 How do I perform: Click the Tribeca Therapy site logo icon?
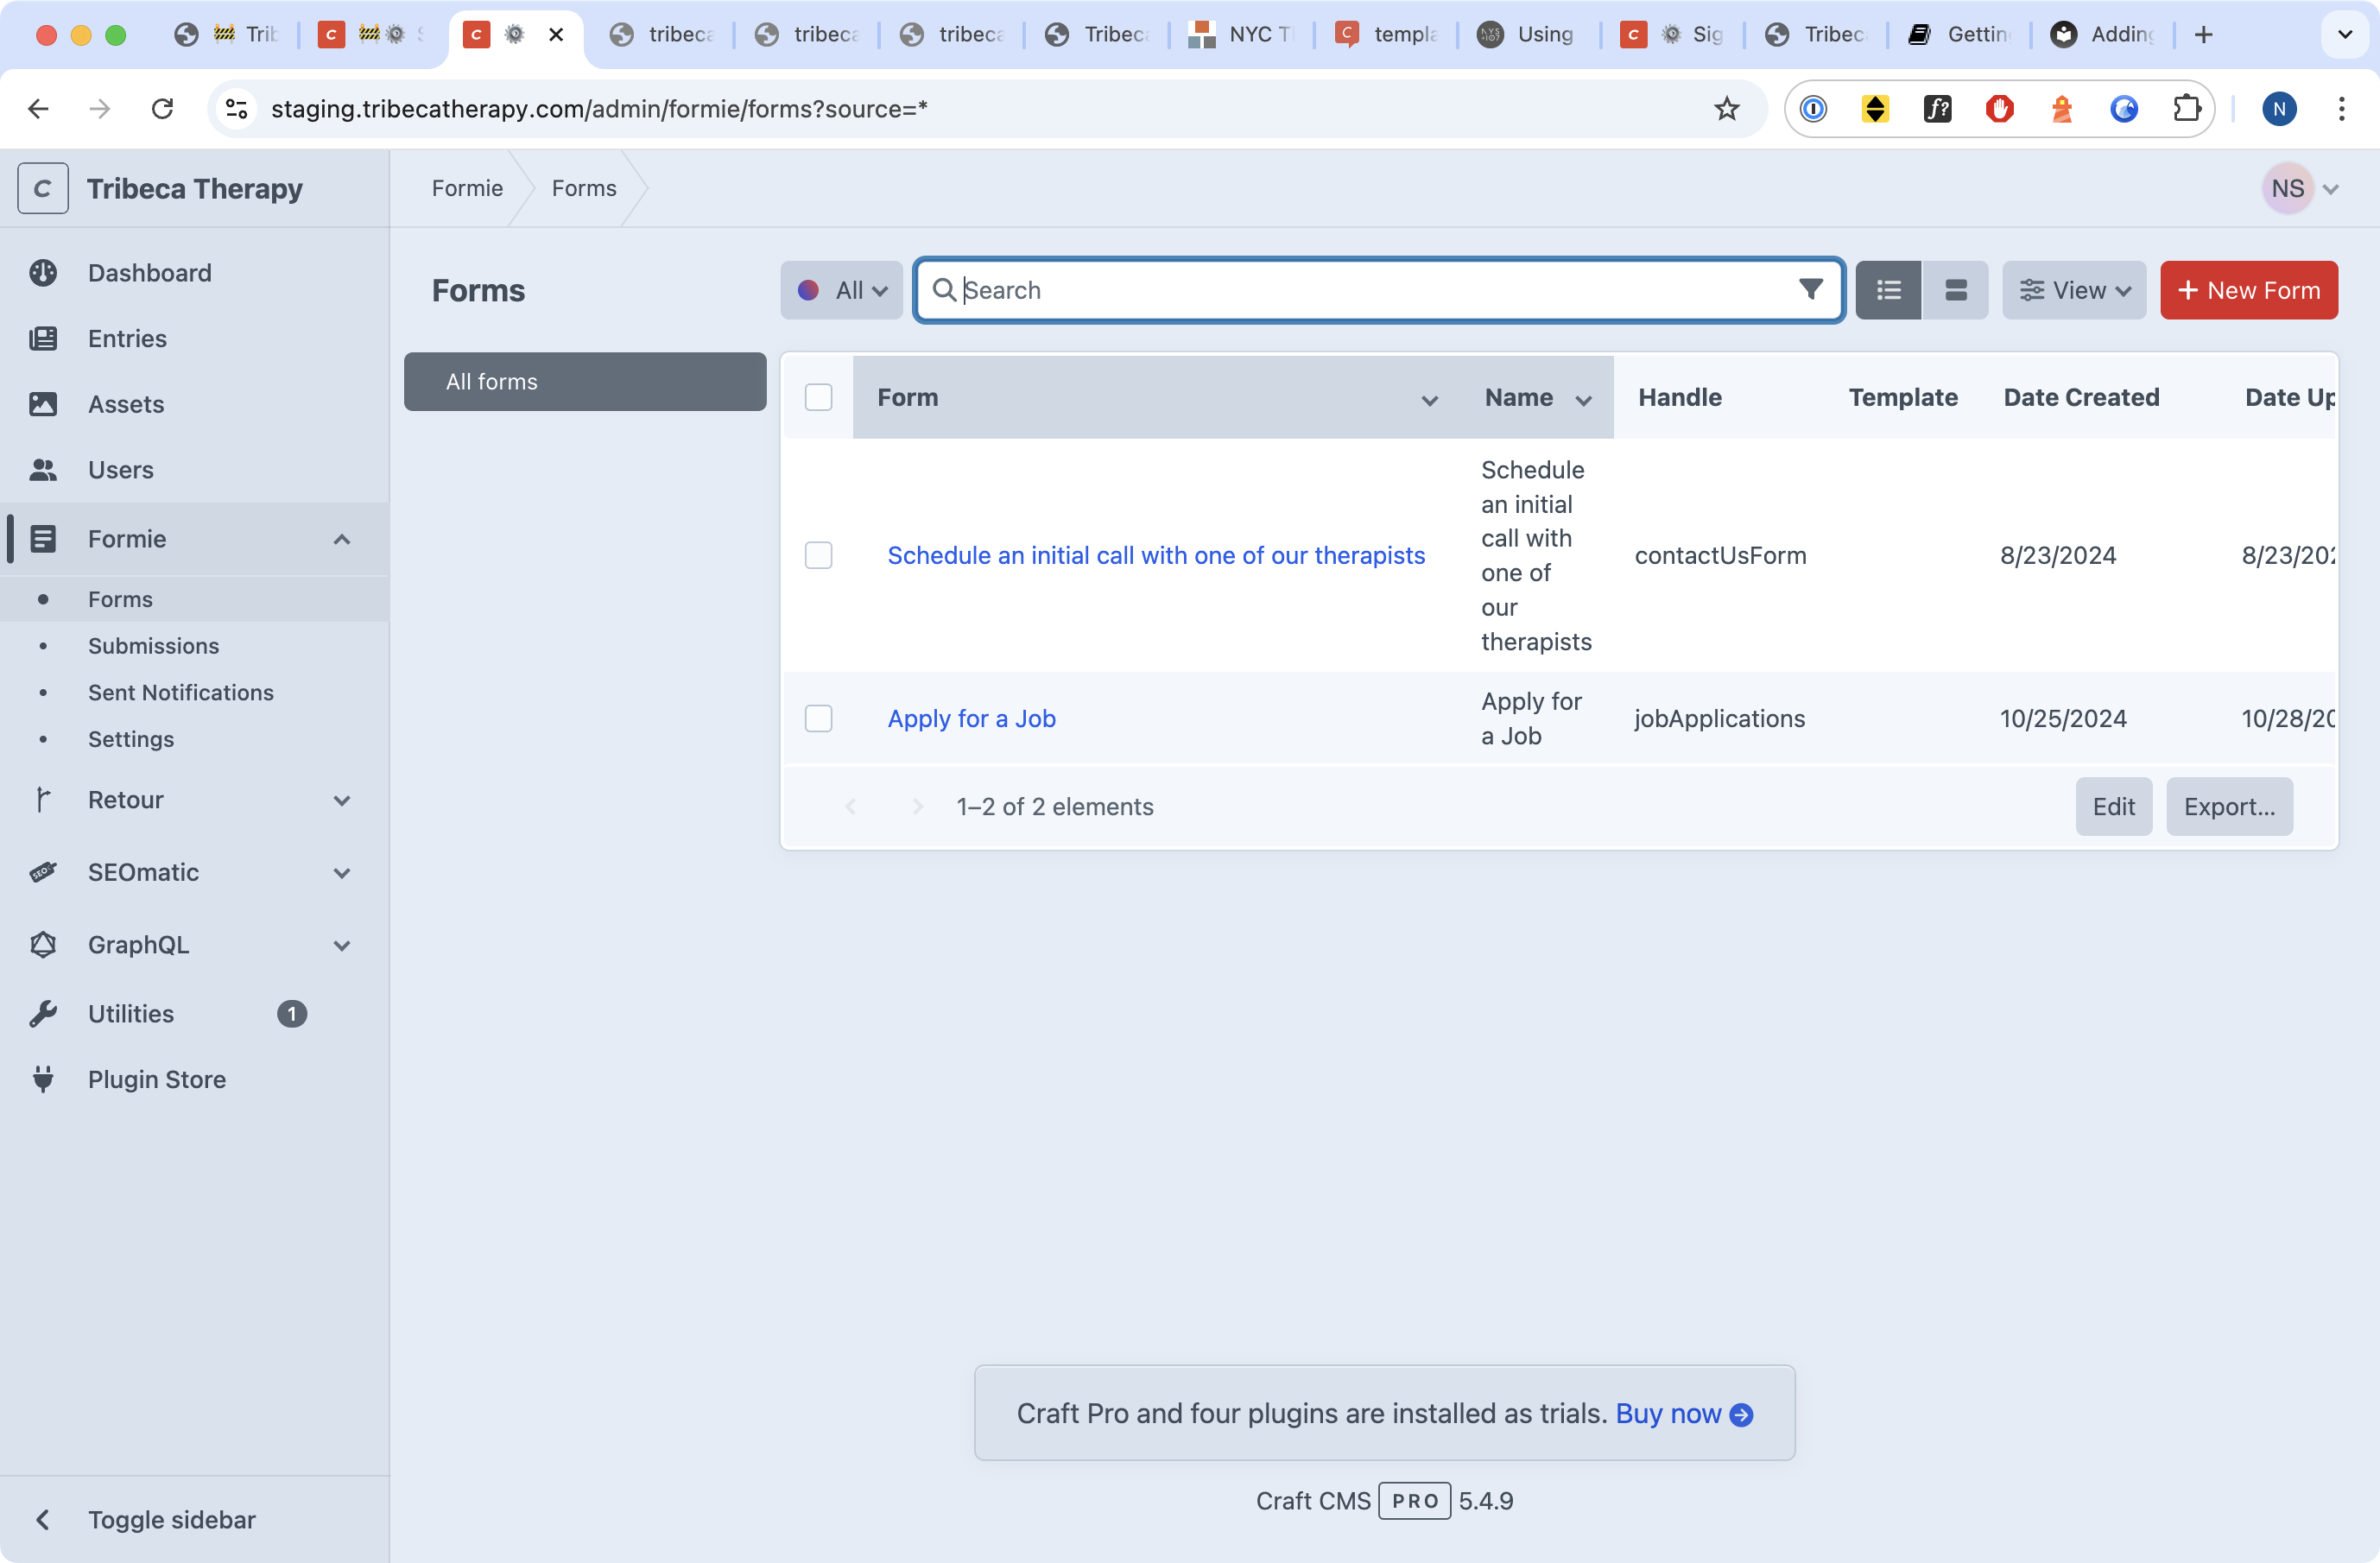43,188
